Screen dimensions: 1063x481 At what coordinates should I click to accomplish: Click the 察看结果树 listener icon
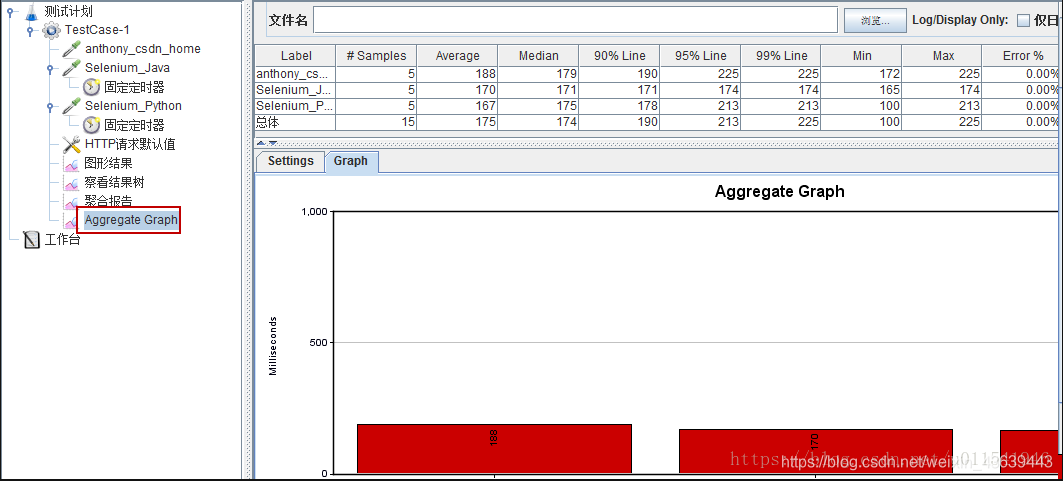[x=72, y=183]
